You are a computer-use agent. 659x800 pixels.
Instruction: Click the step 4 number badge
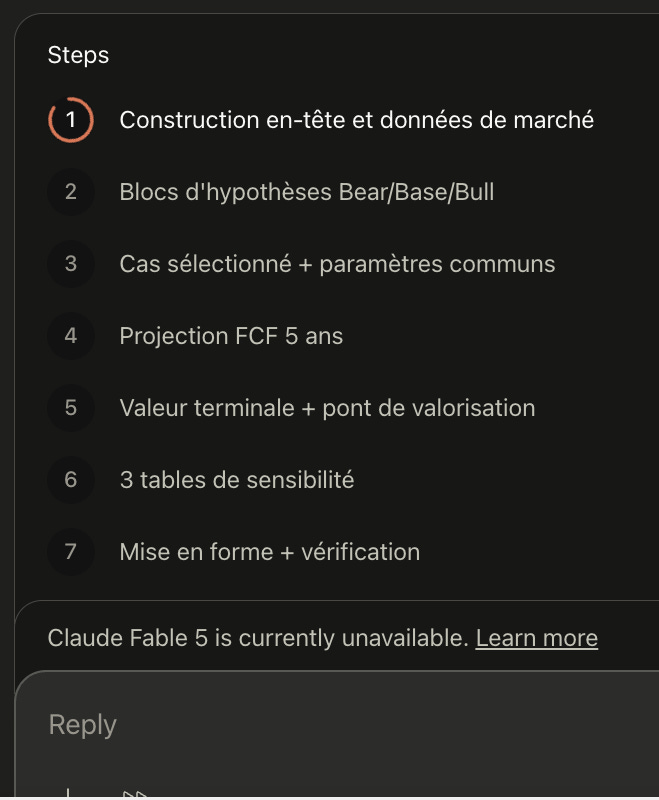[x=71, y=336]
